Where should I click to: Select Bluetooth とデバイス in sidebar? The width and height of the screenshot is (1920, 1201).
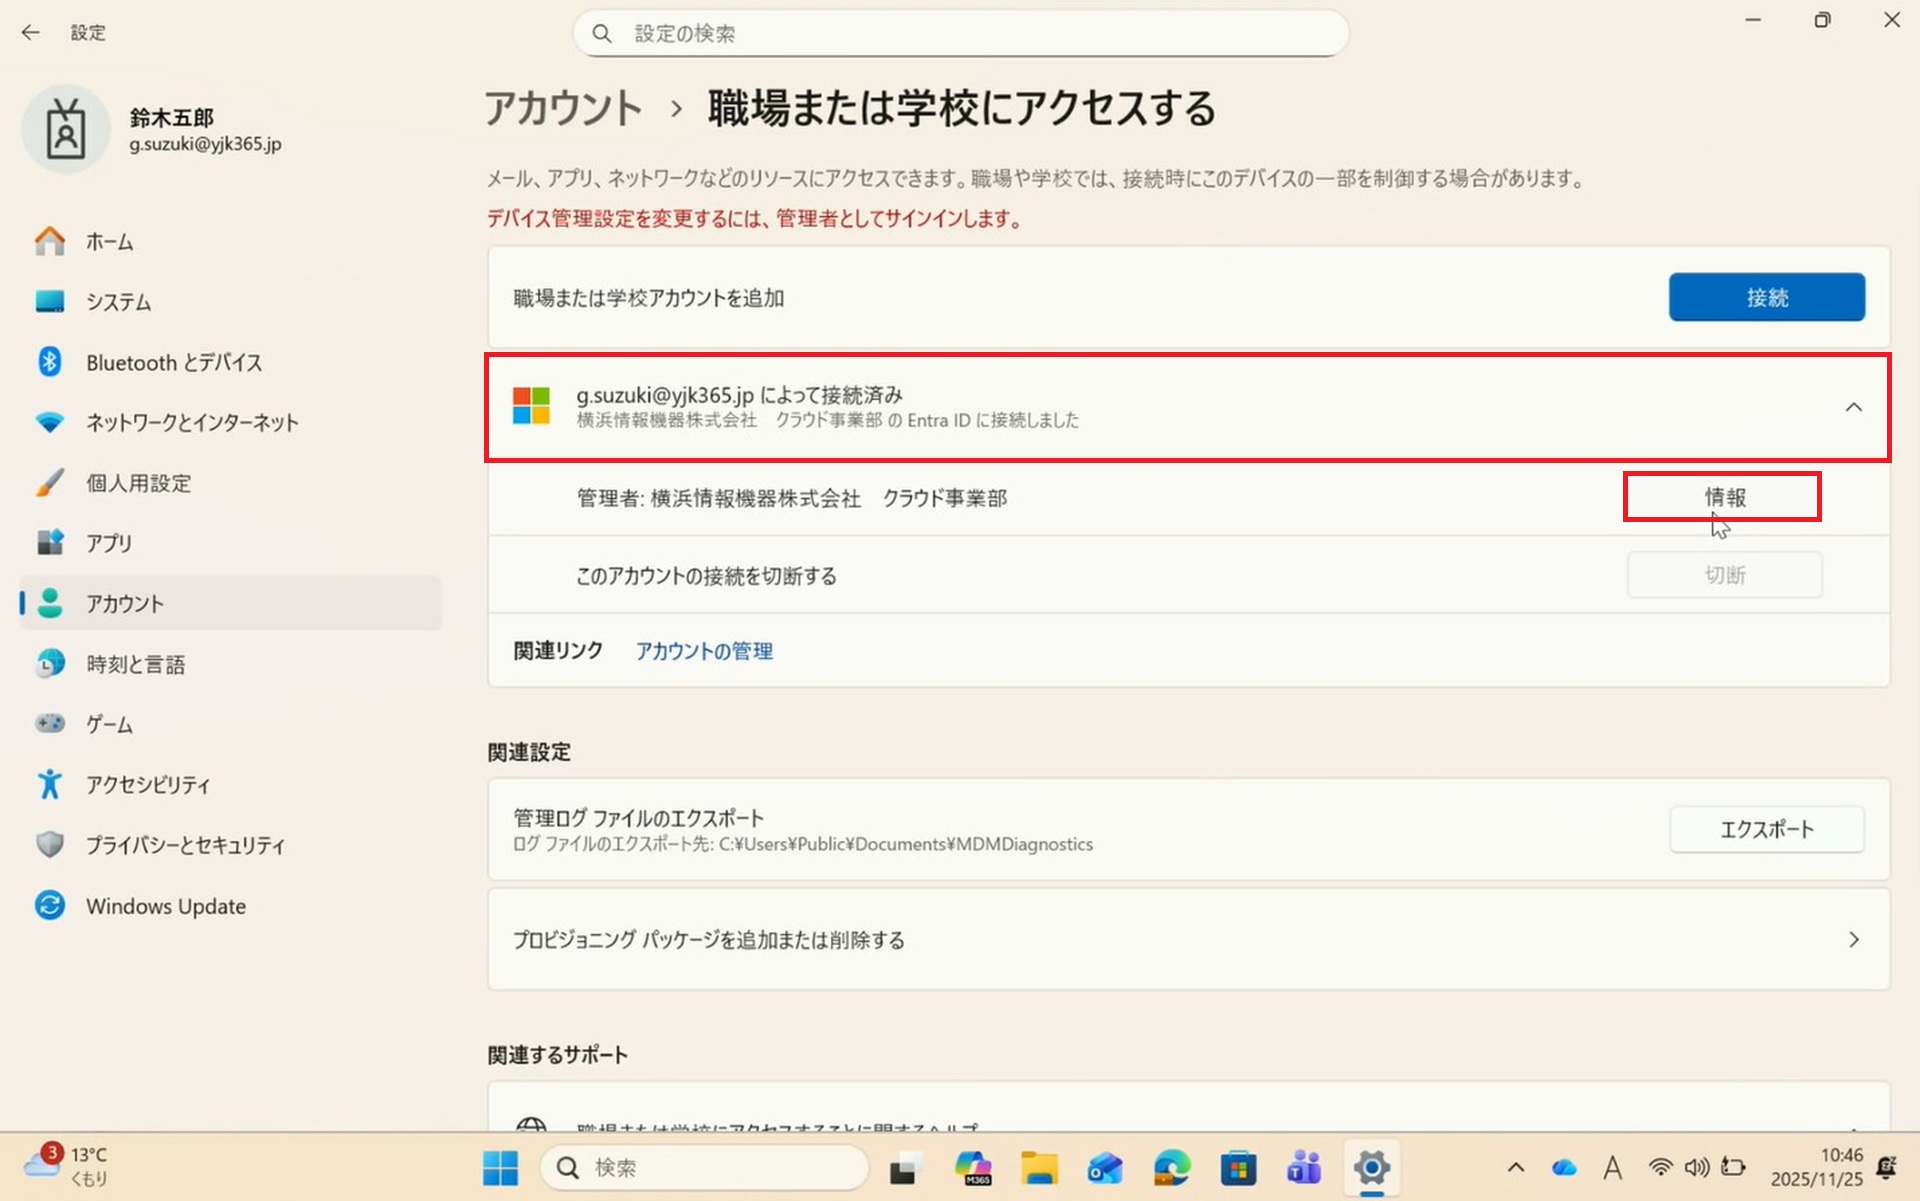coord(173,363)
